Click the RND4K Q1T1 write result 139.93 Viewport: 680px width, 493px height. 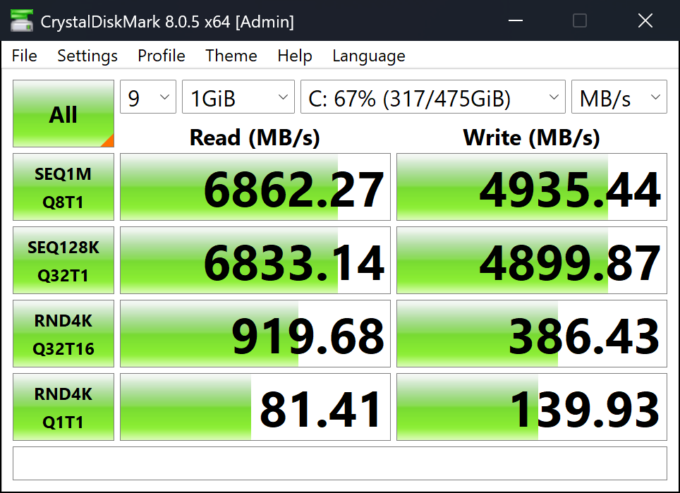coord(532,407)
